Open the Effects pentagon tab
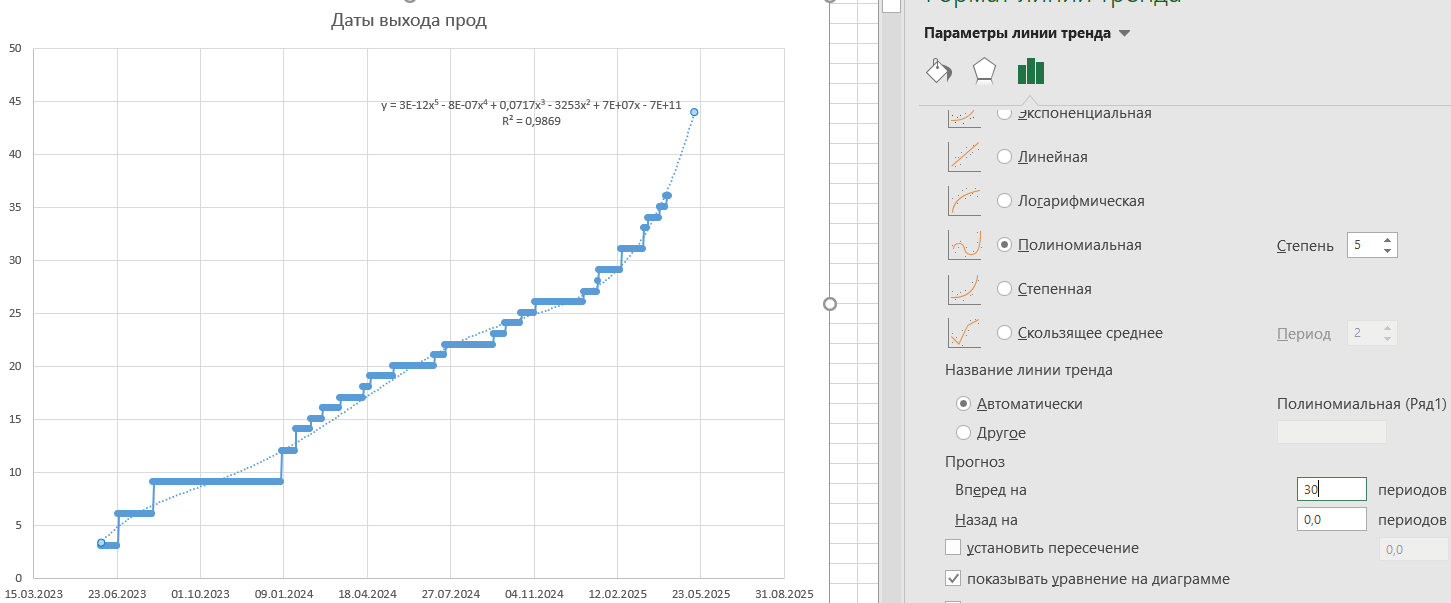Viewport: 1451px width, 603px height. (x=985, y=71)
